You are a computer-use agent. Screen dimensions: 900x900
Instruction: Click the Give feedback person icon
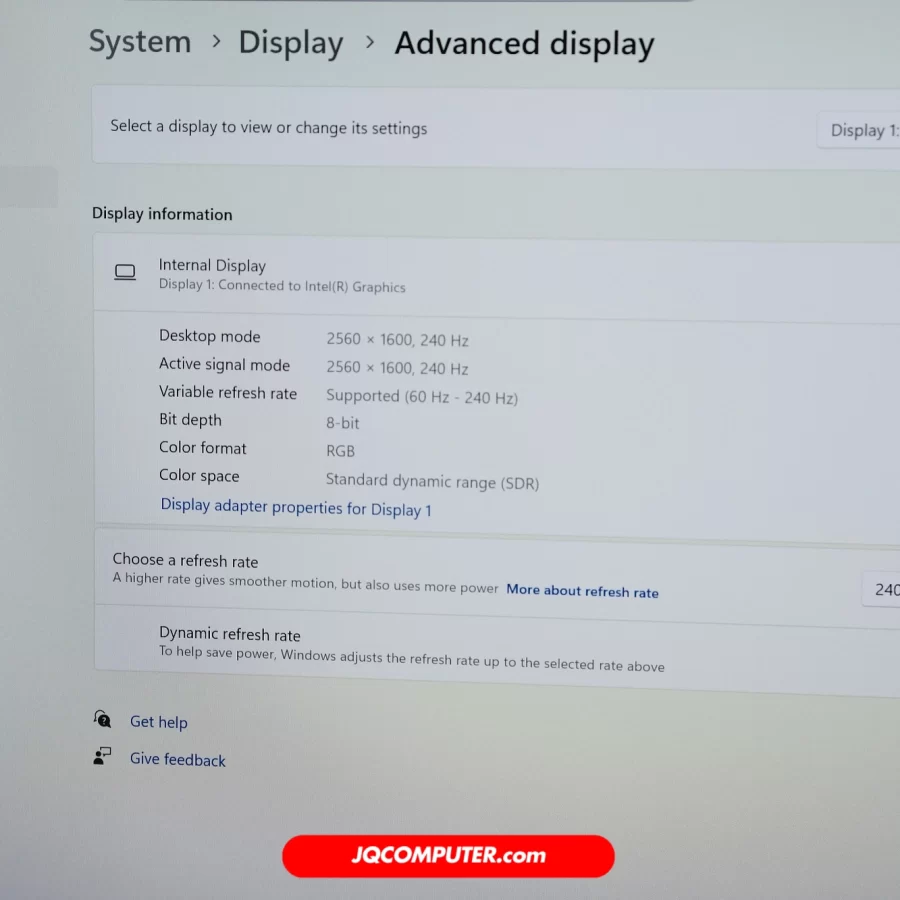click(x=102, y=756)
